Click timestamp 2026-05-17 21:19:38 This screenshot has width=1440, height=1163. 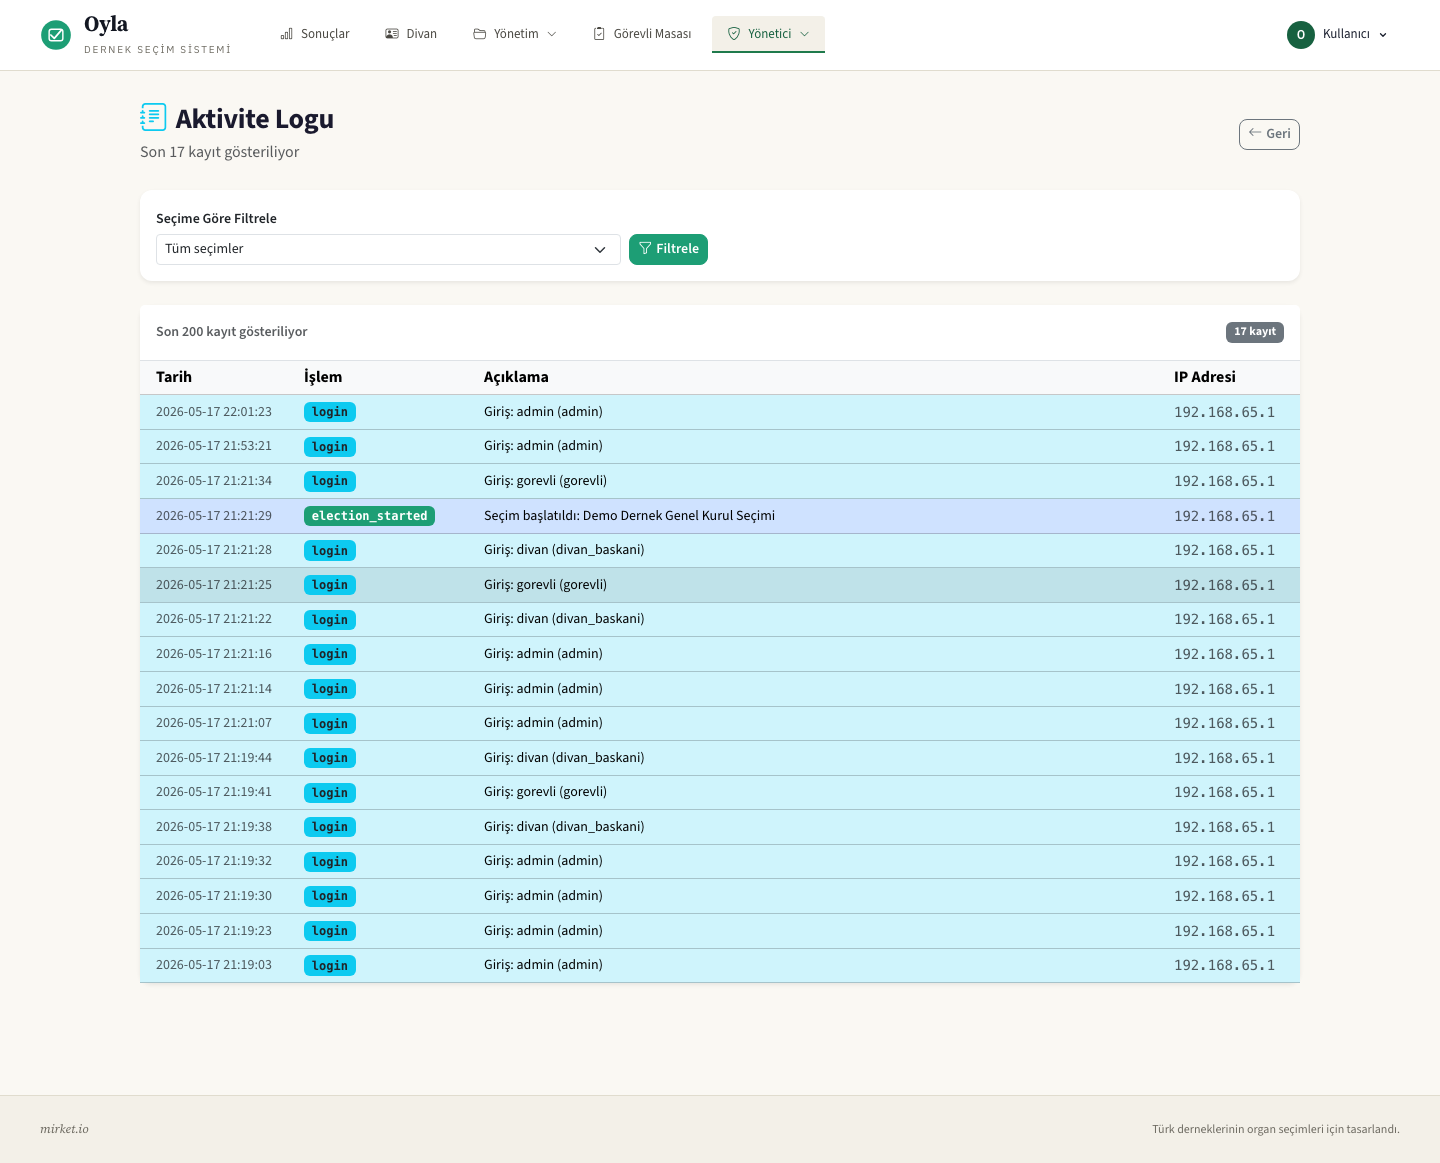[214, 827]
